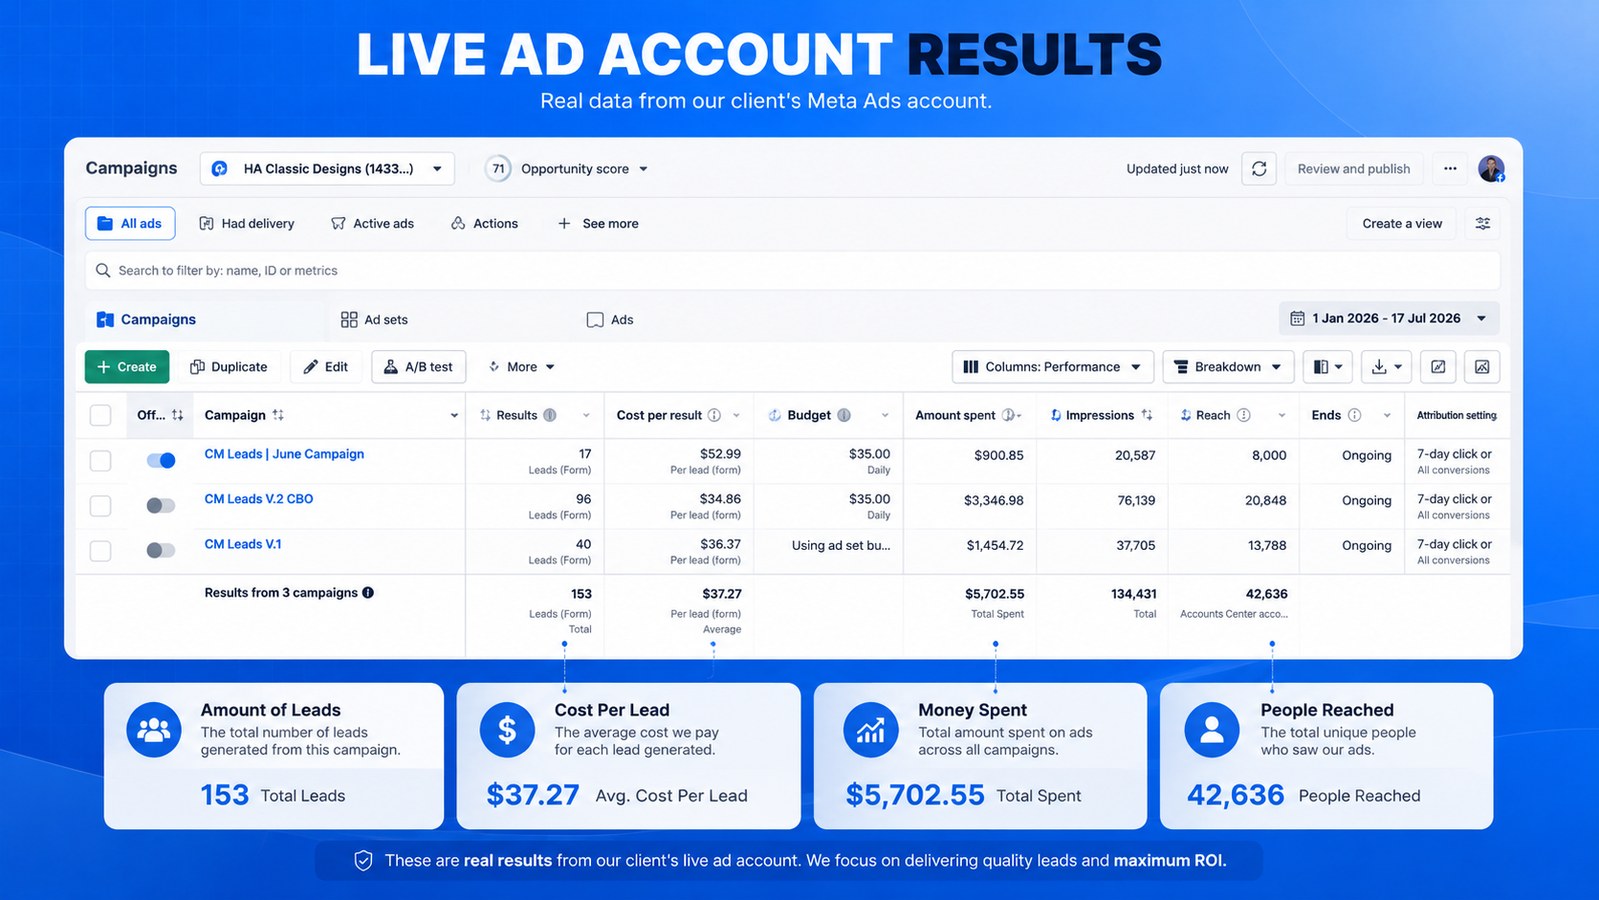1599x900 pixels.
Task: Open the CM Leads V.1 campaign link
Action: (243, 544)
